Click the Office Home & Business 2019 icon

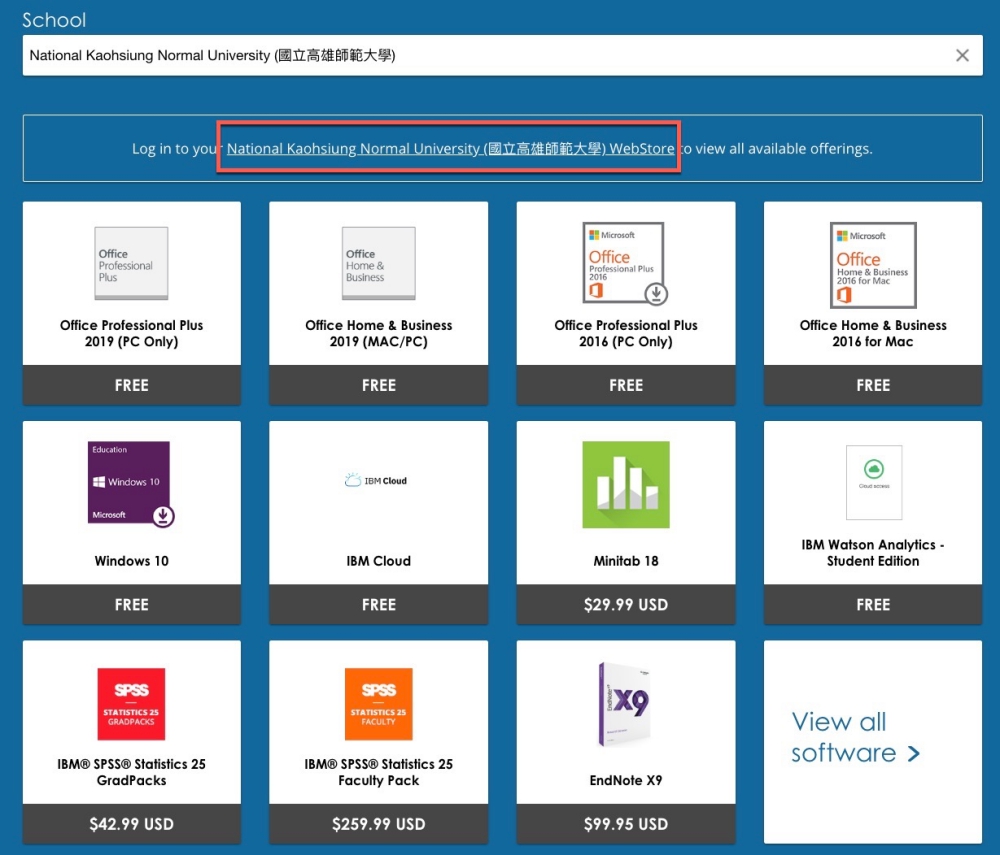pyautogui.click(x=378, y=263)
